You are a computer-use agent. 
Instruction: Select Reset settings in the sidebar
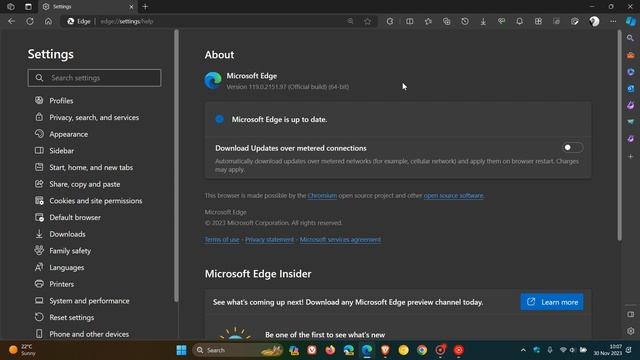point(71,317)
